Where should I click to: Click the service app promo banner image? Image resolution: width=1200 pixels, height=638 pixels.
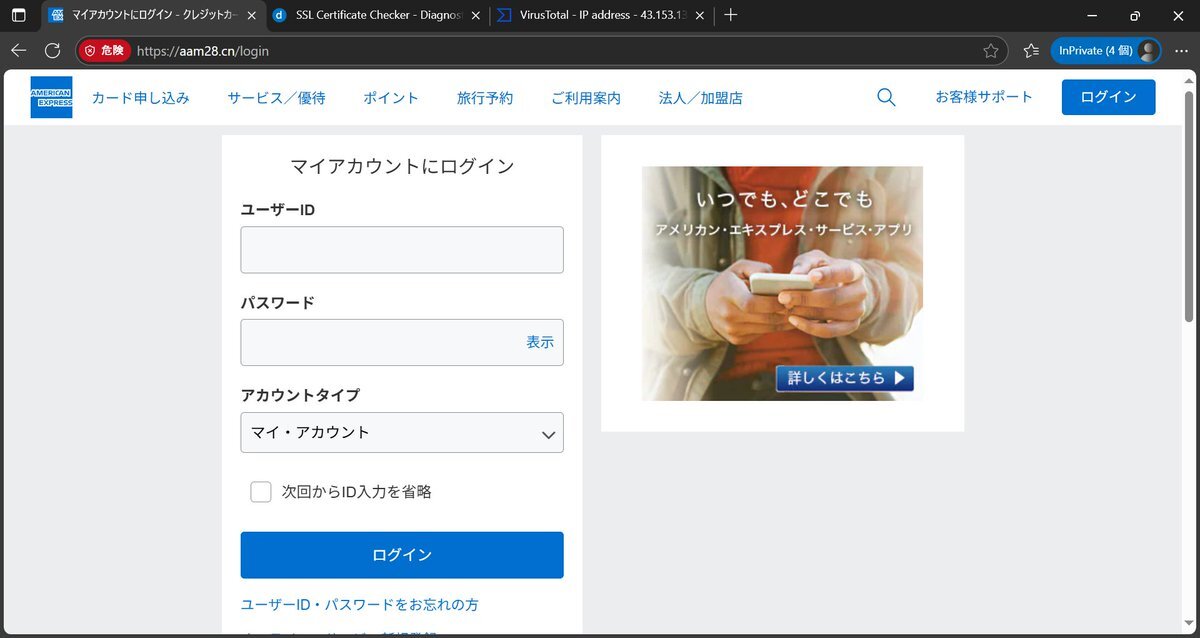[782, 283]
